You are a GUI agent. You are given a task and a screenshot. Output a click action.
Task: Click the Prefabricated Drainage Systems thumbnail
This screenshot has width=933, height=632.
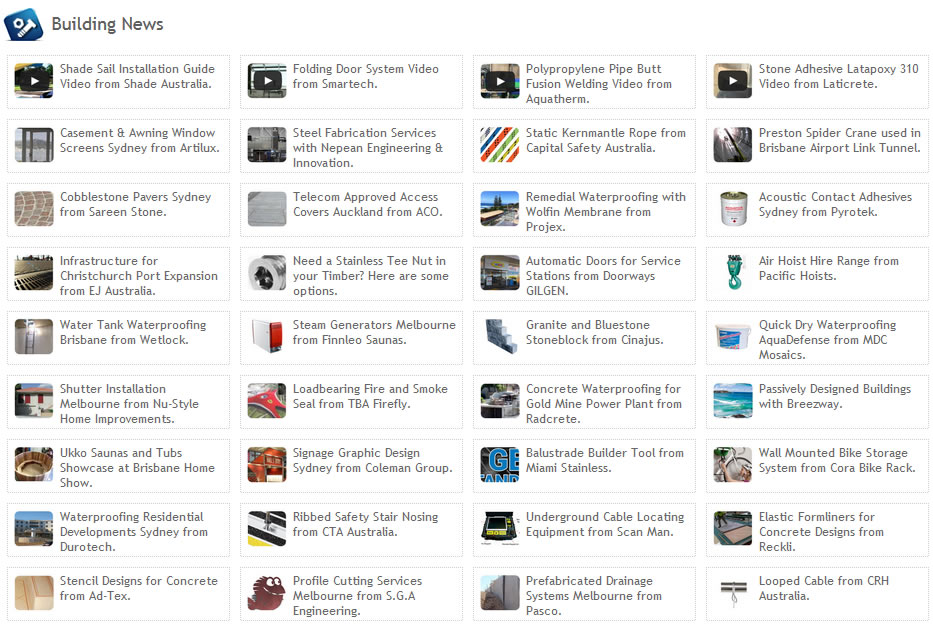tap(500, 593)
